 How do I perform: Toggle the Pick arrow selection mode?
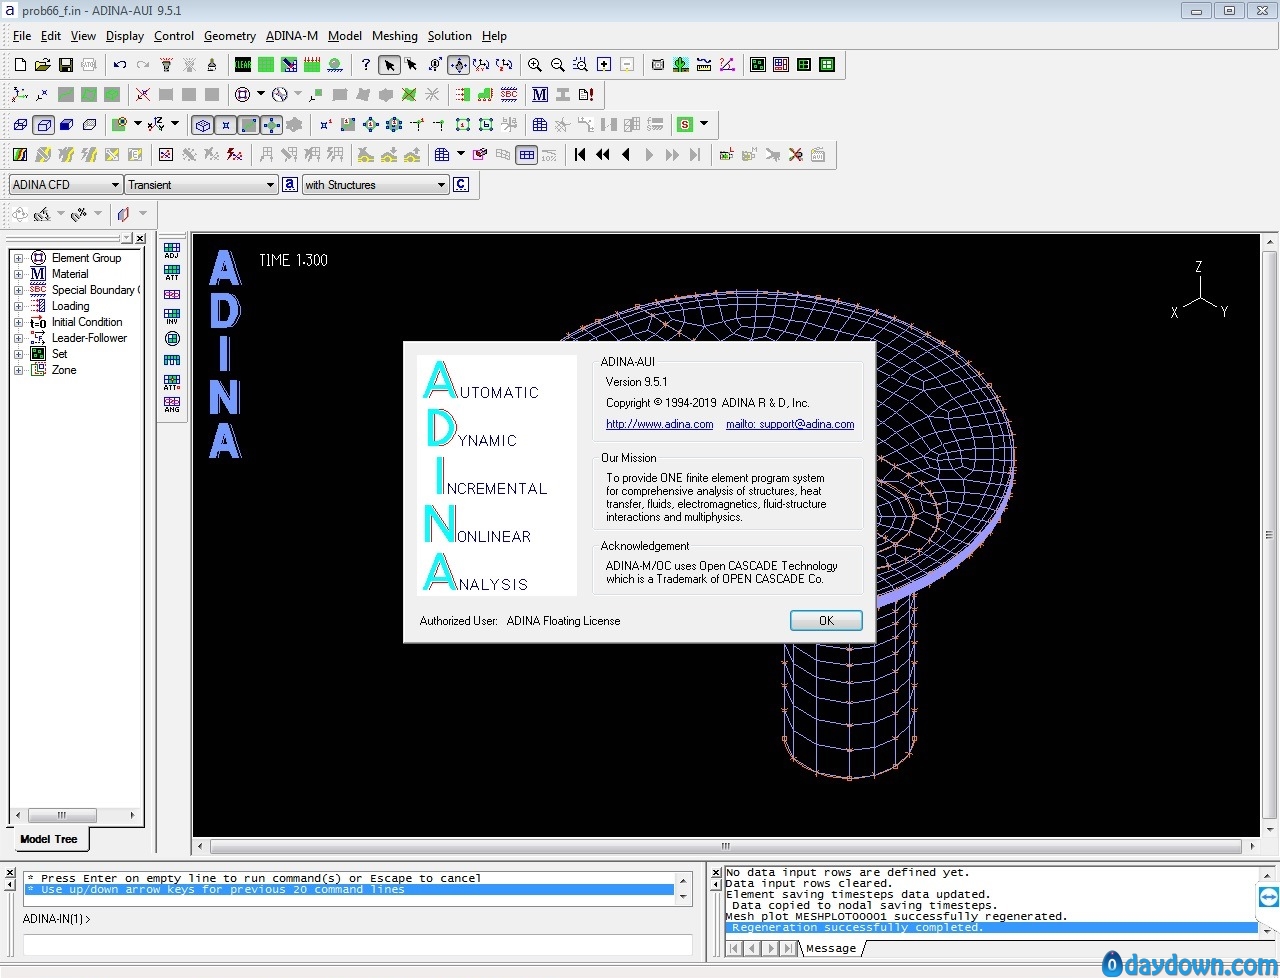point(389,65)
